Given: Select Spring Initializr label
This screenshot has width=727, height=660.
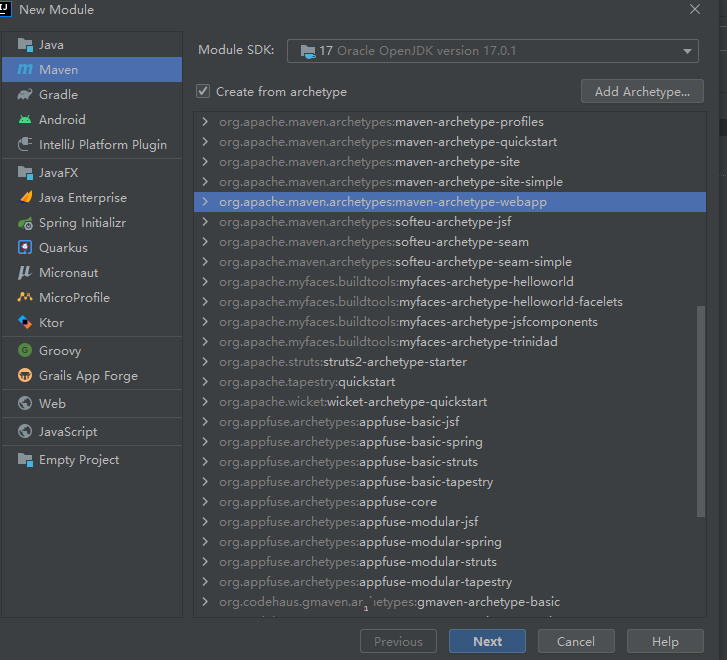Looking at the screenshot, I should click(83, 223).
